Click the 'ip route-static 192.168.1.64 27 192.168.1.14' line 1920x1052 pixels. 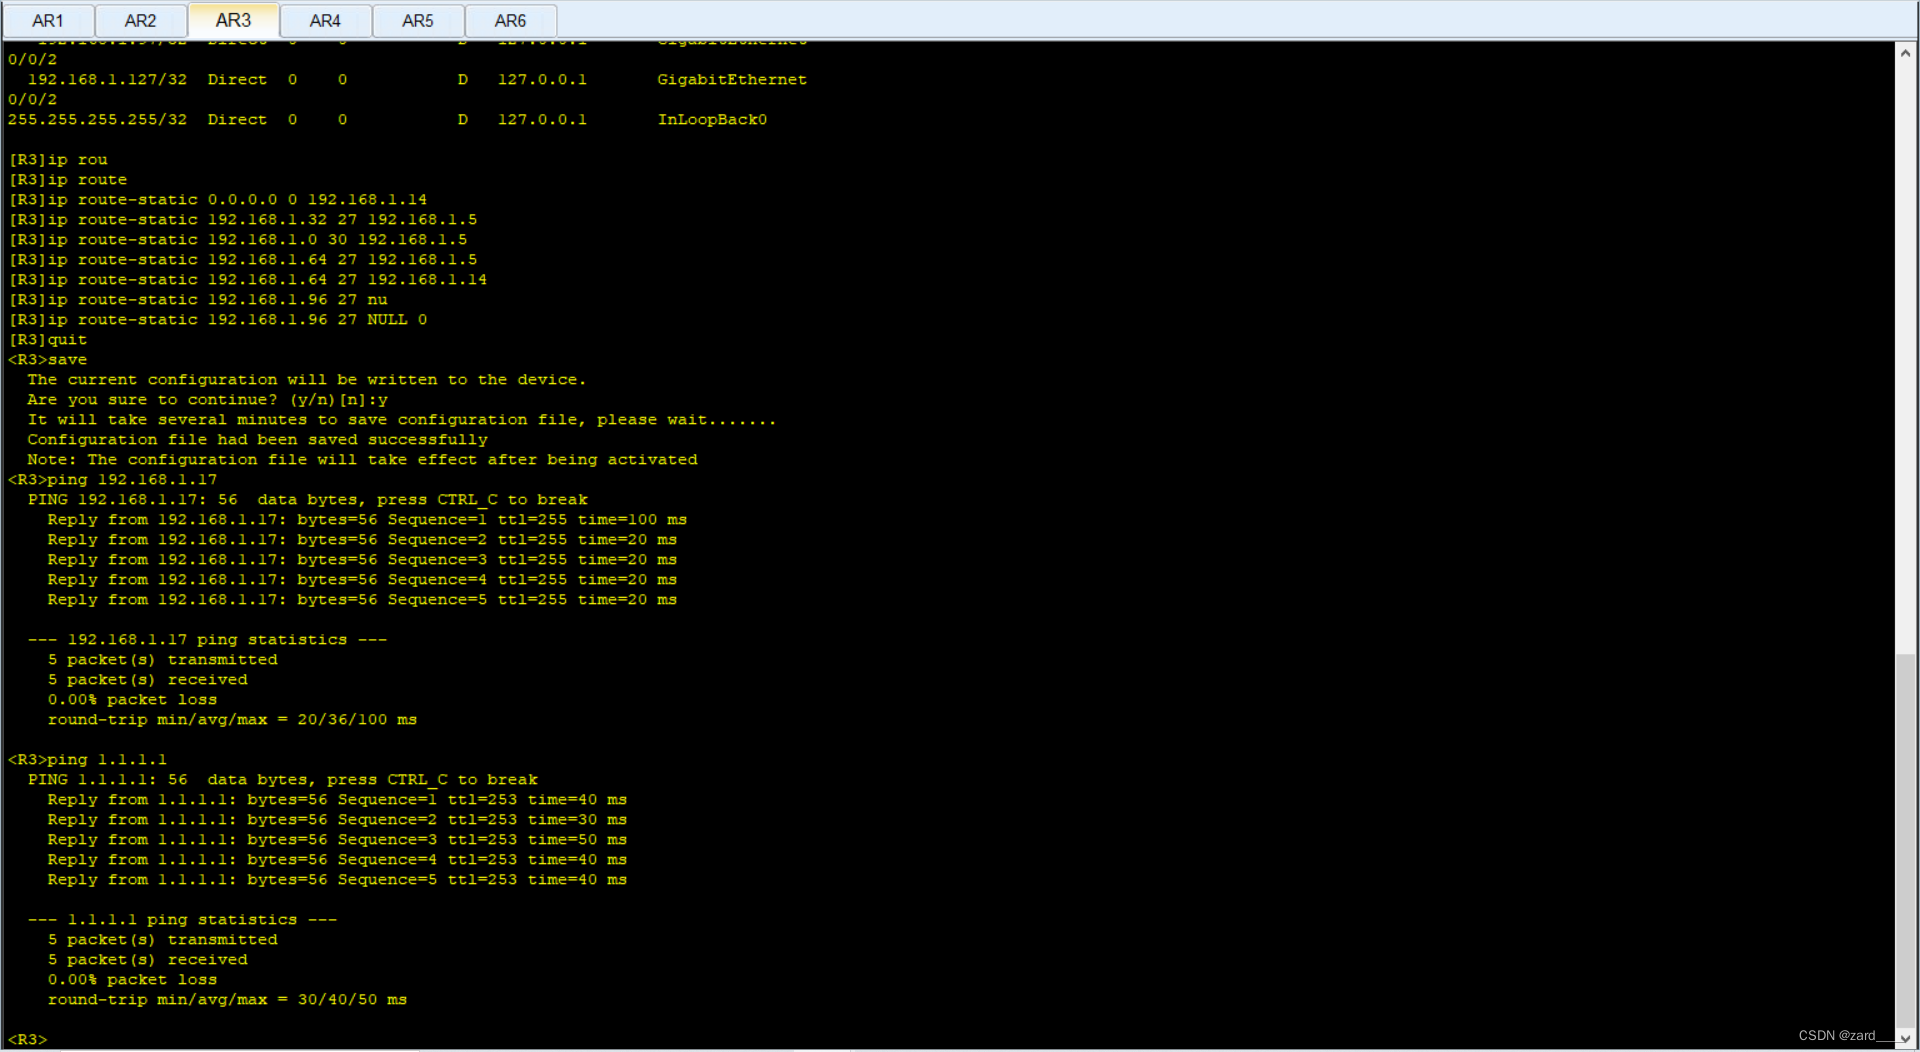pos(248,279)
